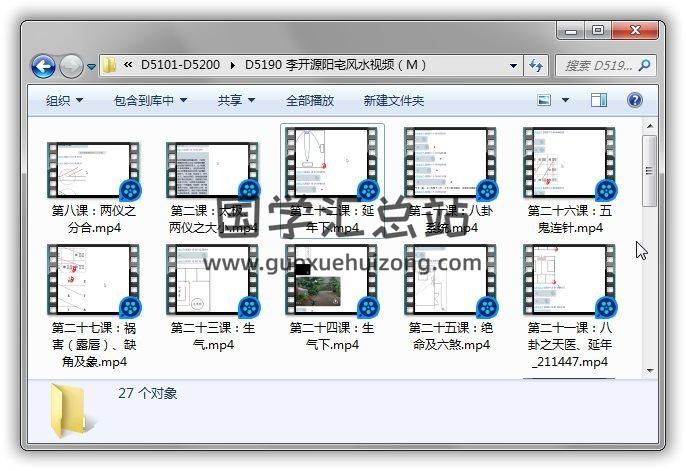Select video thumbnail 第二十课：八卦系统.mp4
Viewport: 686px width, 471px height.
point(450,163)
